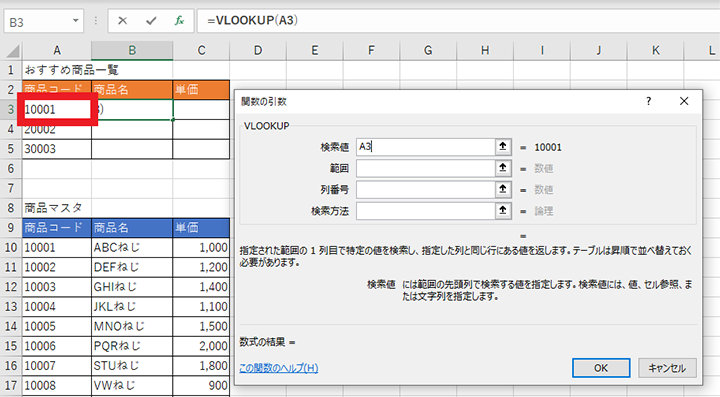Click cell MNOねじ
Image resolution: width=720 pixels, height=397 pixels.
(132, 326)
